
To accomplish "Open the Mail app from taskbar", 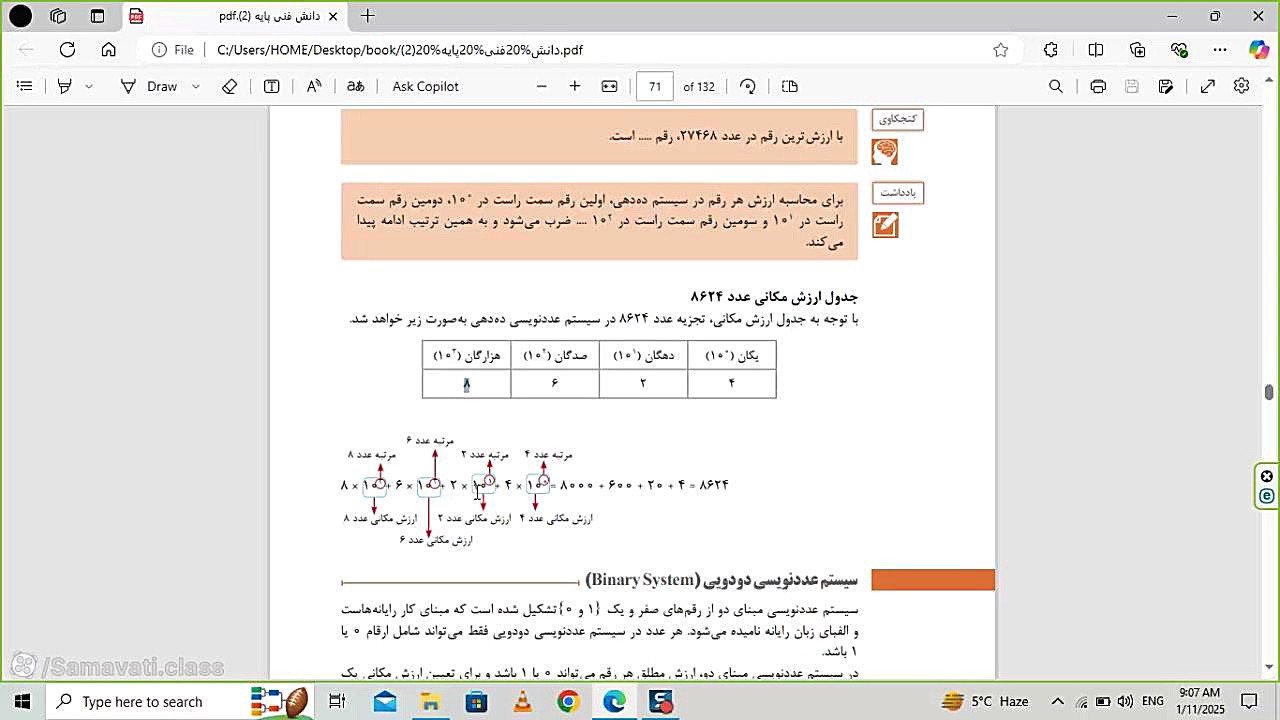I will (385, 701).
